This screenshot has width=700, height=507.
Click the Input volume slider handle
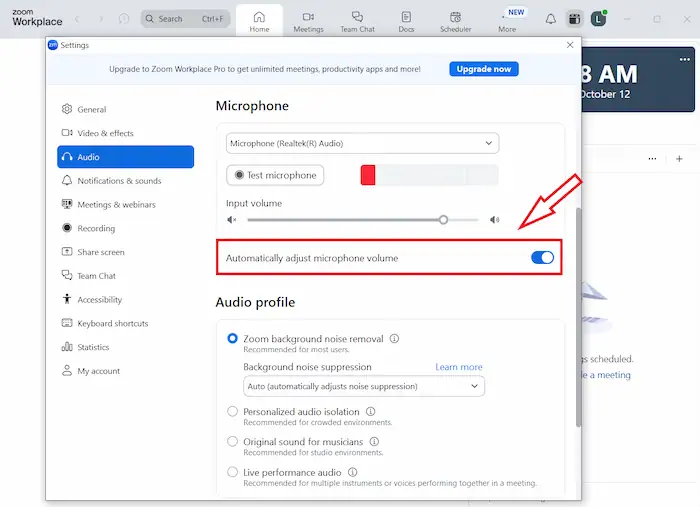point(443,220)
